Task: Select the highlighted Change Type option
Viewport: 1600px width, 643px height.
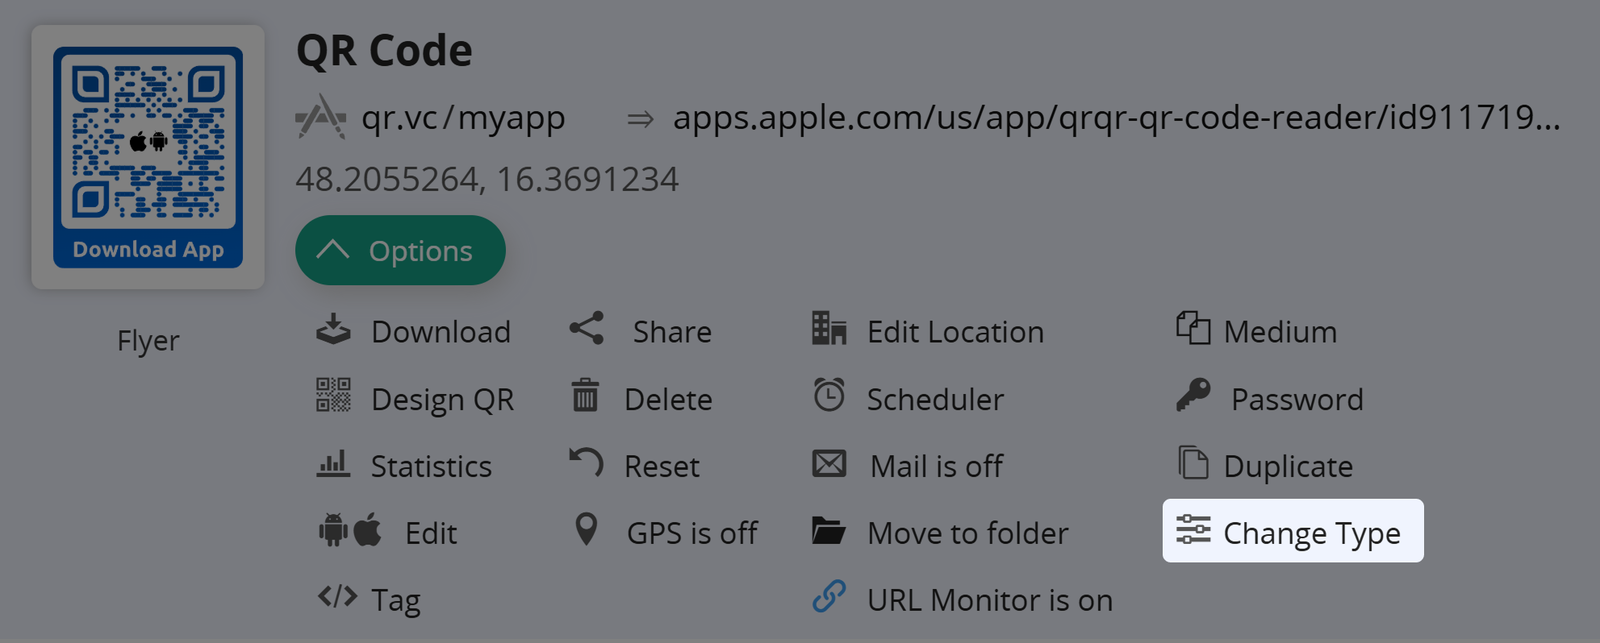Action: click(x=1292, y=532)
